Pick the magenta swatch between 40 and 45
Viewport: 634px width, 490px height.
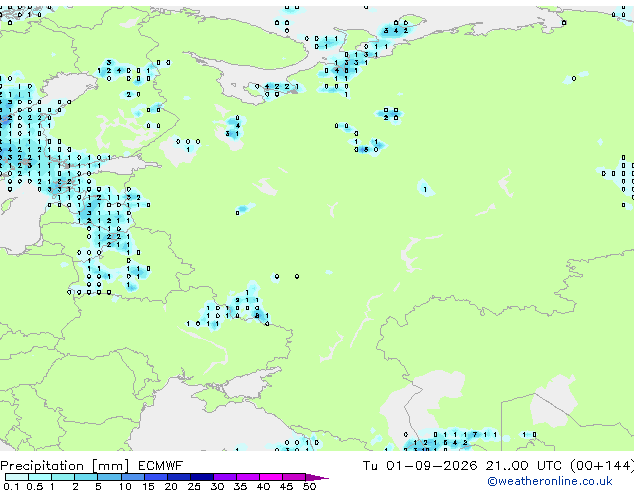pyautogui.click(x=271, y=477)
